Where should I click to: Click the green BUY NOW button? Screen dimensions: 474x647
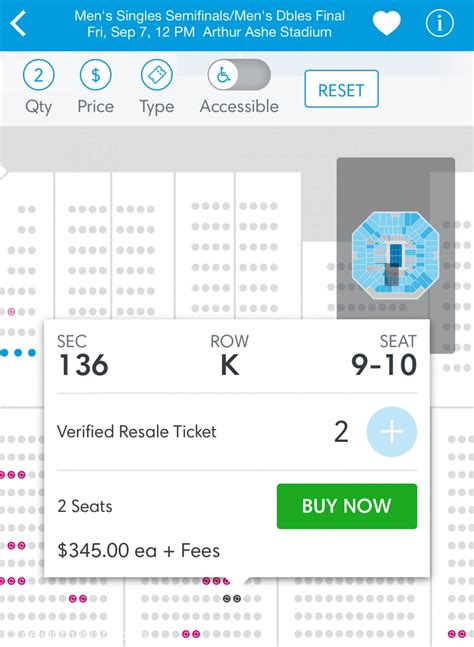coord(347,506)
